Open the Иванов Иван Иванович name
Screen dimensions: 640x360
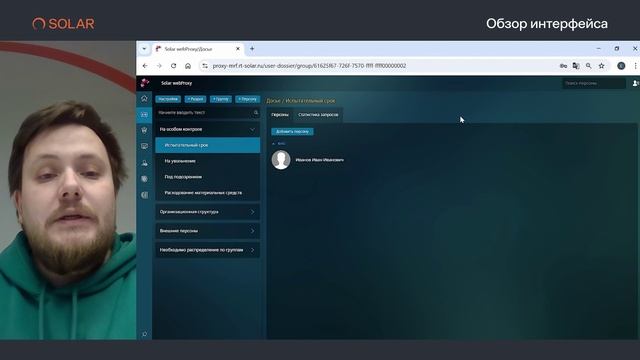(x=320, y=160)
